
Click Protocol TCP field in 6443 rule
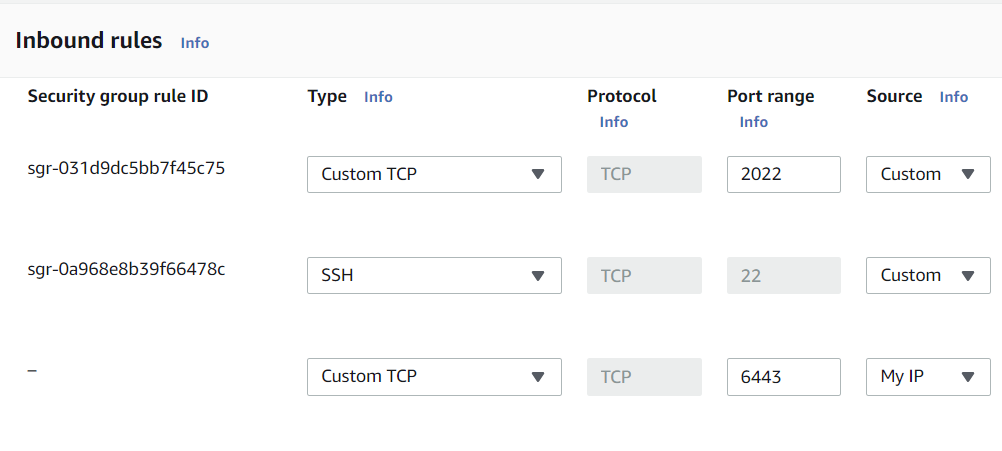(x=644, y=377)
